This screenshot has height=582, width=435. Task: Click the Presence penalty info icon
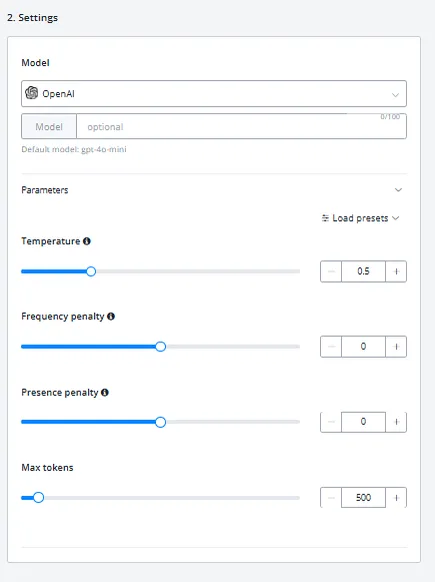click(105, 392)
